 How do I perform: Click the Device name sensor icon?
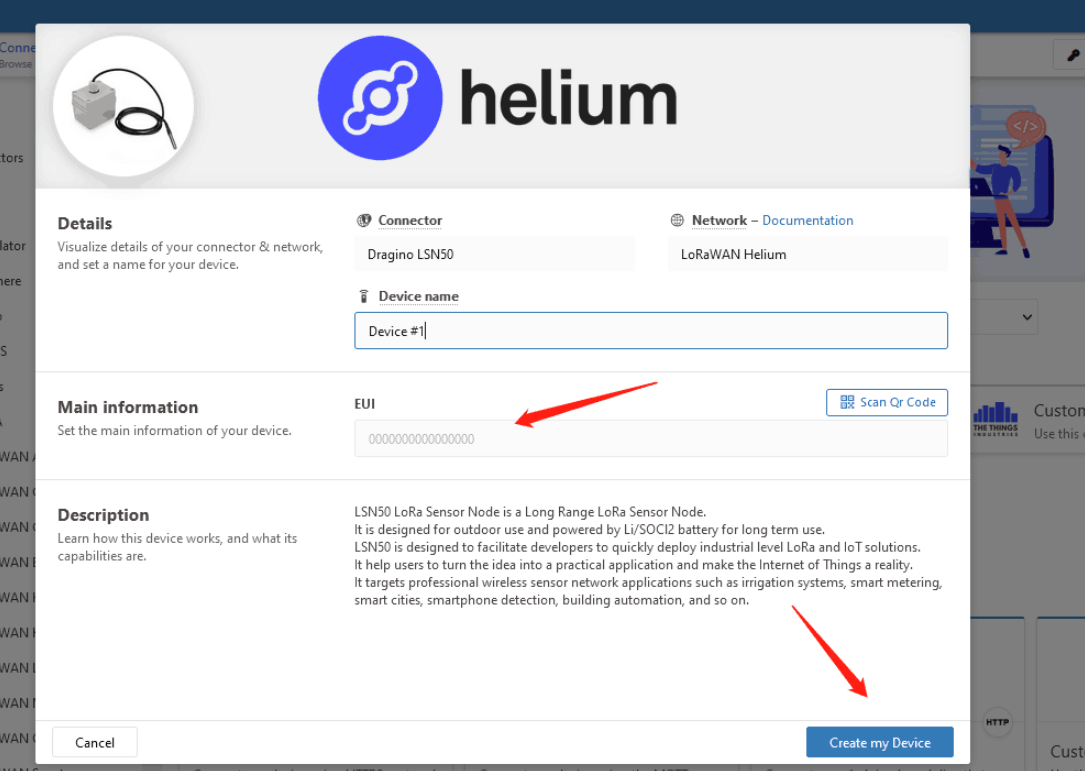click(x=363, y=296)
